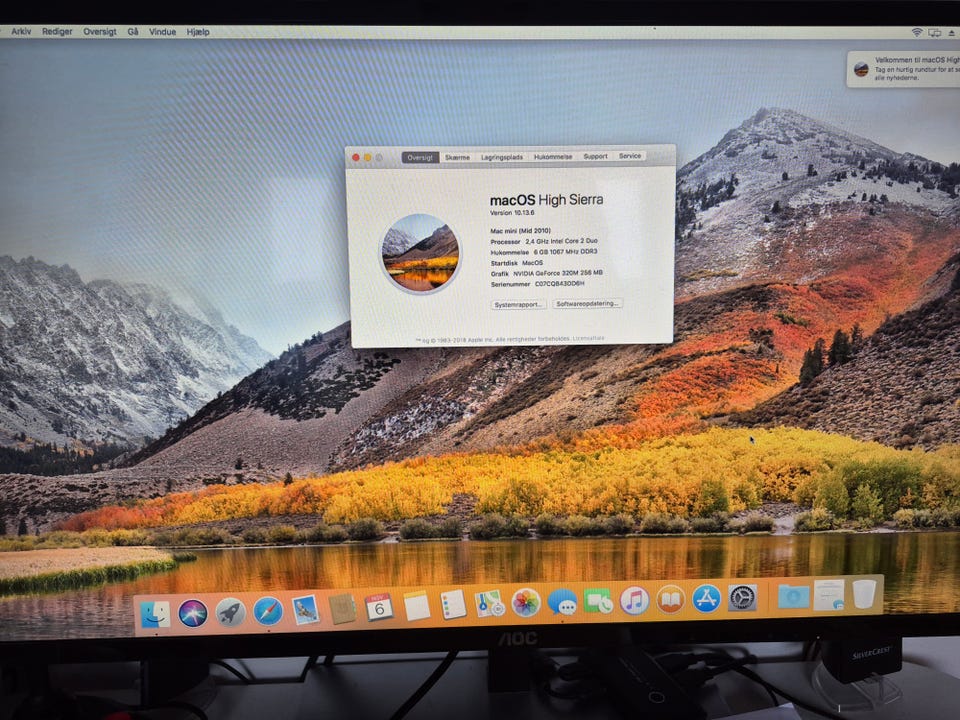Open Launchpad rocket icon
This screenshot has height=720, width=960.
click(230, 612)
